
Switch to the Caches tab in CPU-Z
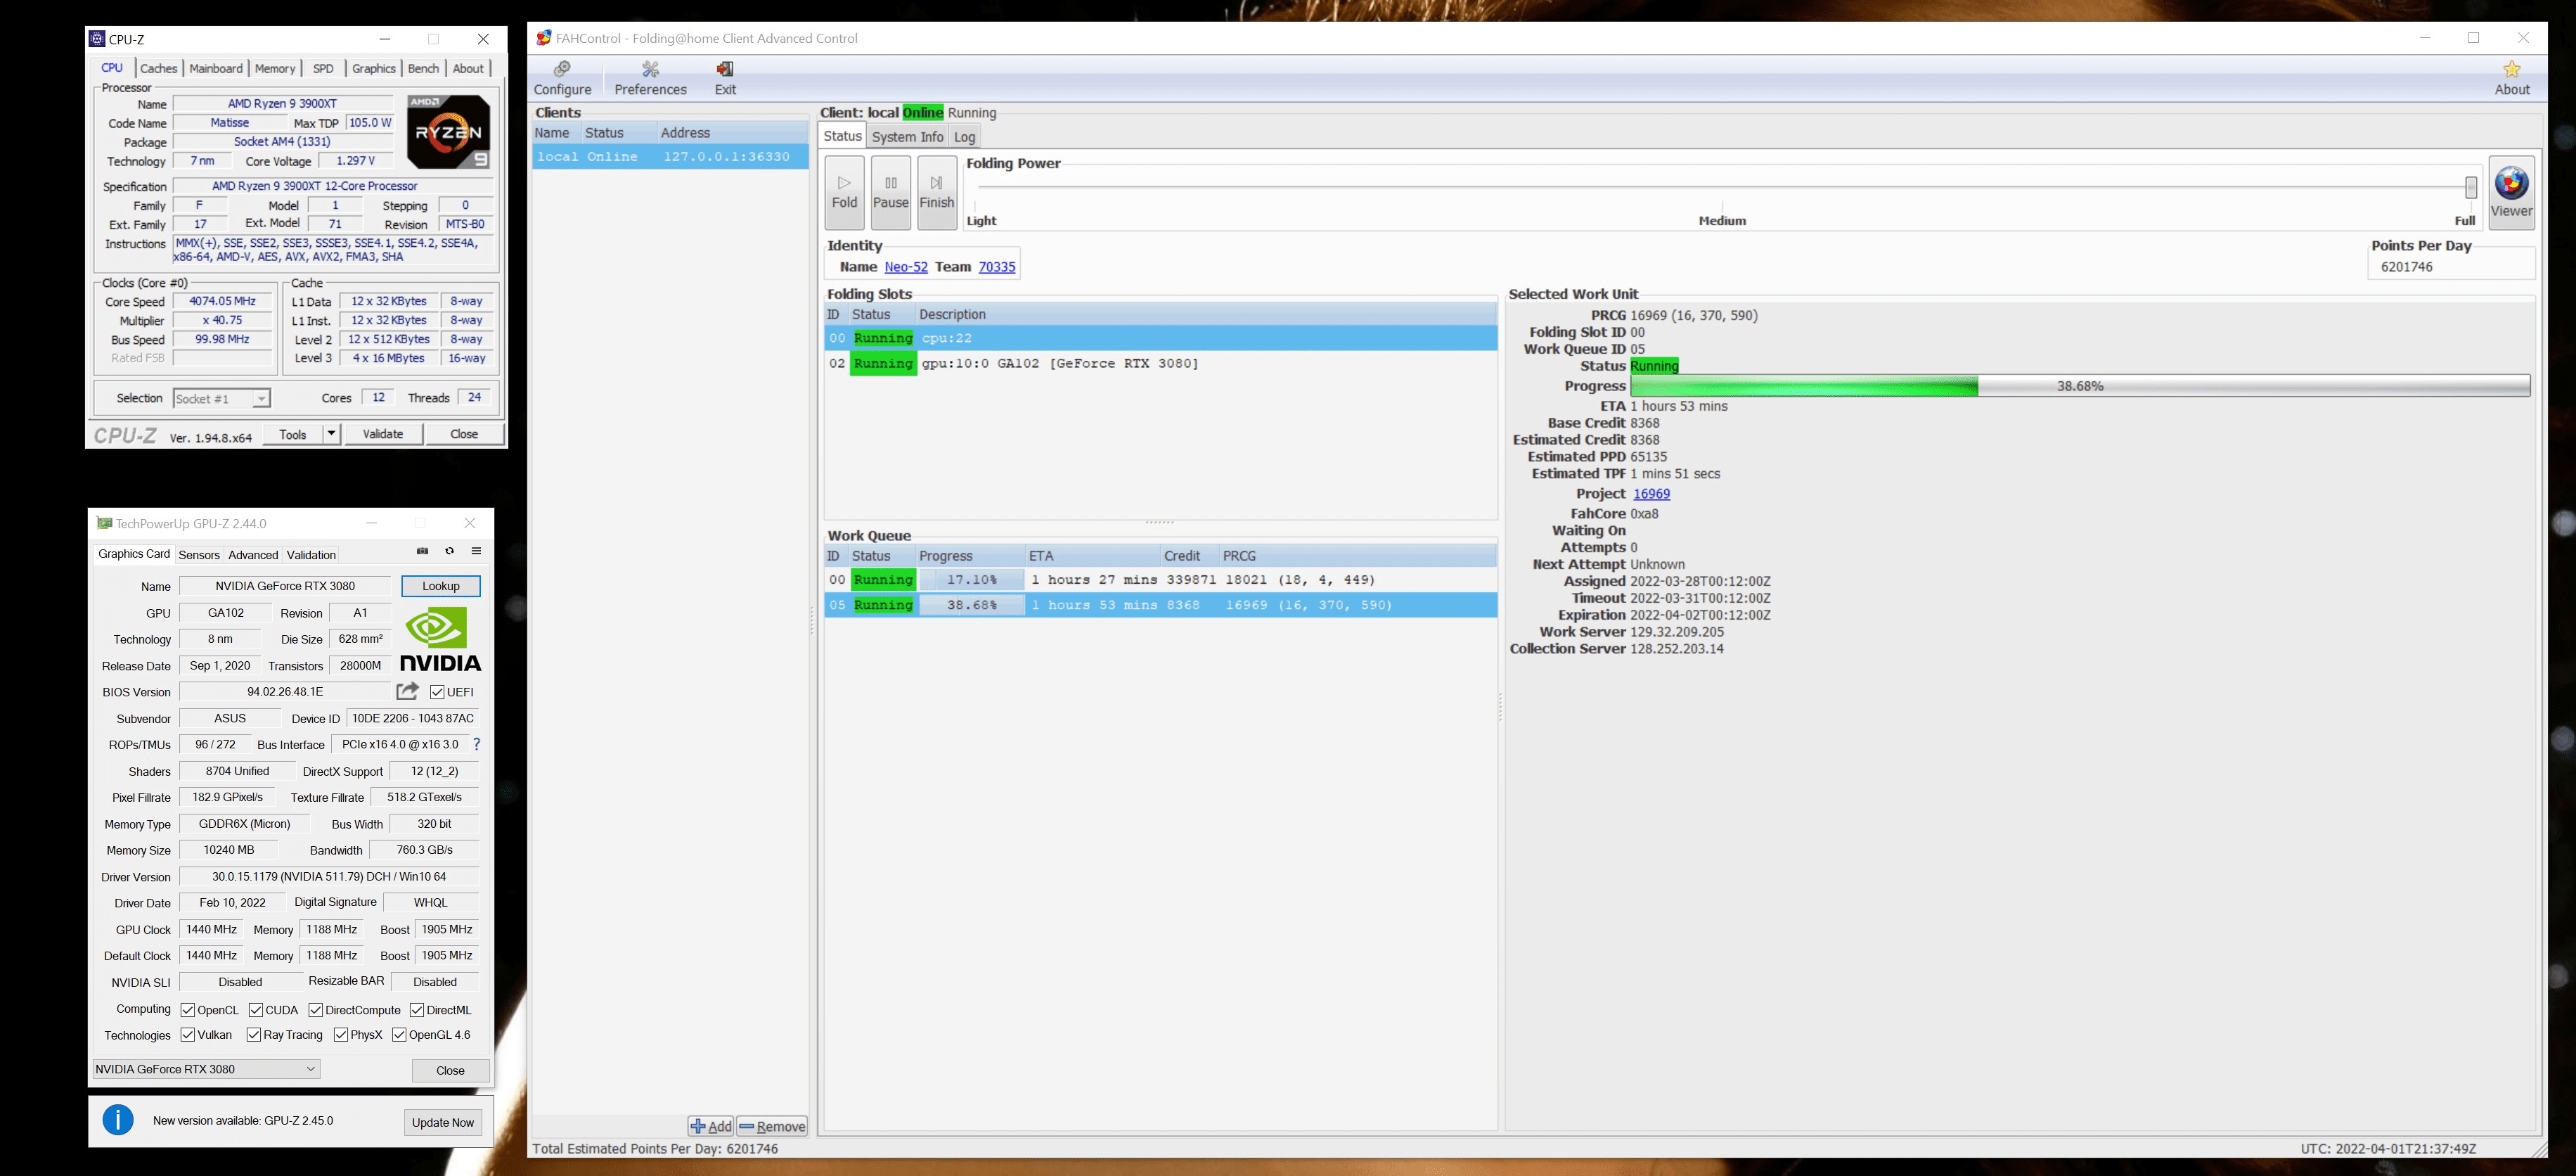point(158,68)
